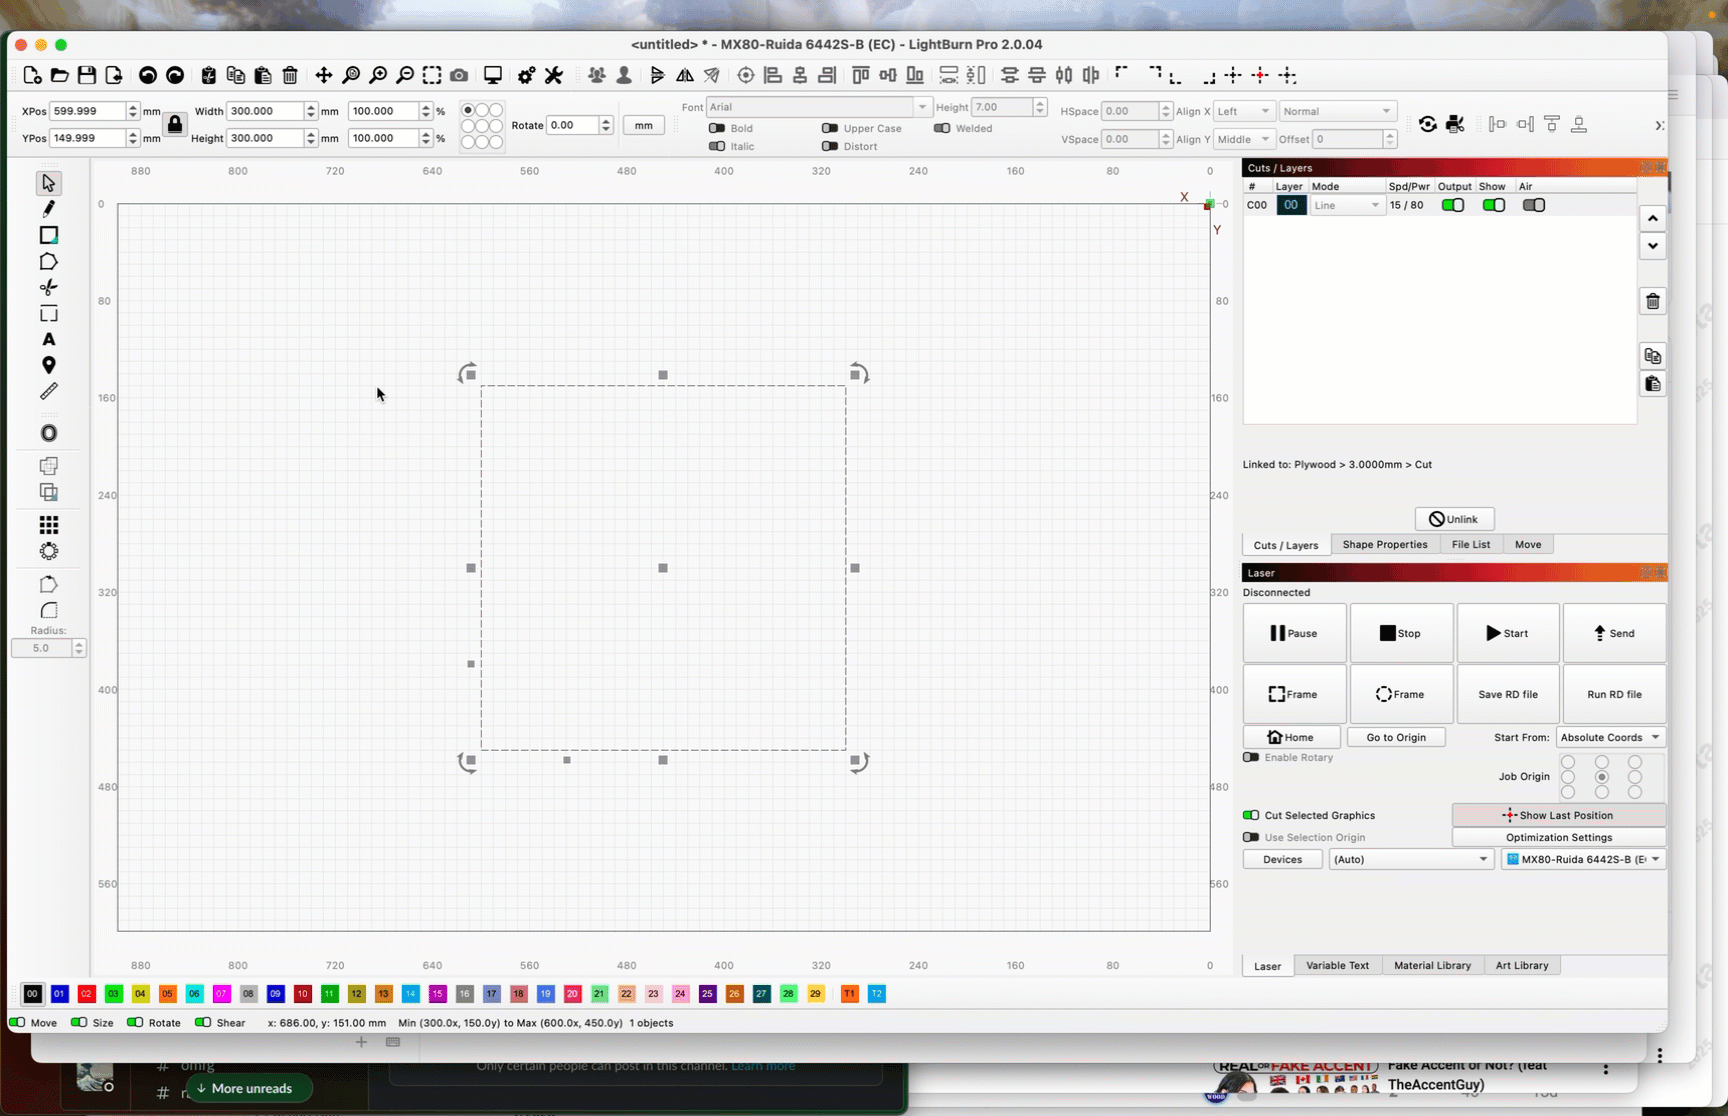Screen dimensions: 1728x1116
Task: Open the Grid Array tool
Action: [x=48, y=525]
